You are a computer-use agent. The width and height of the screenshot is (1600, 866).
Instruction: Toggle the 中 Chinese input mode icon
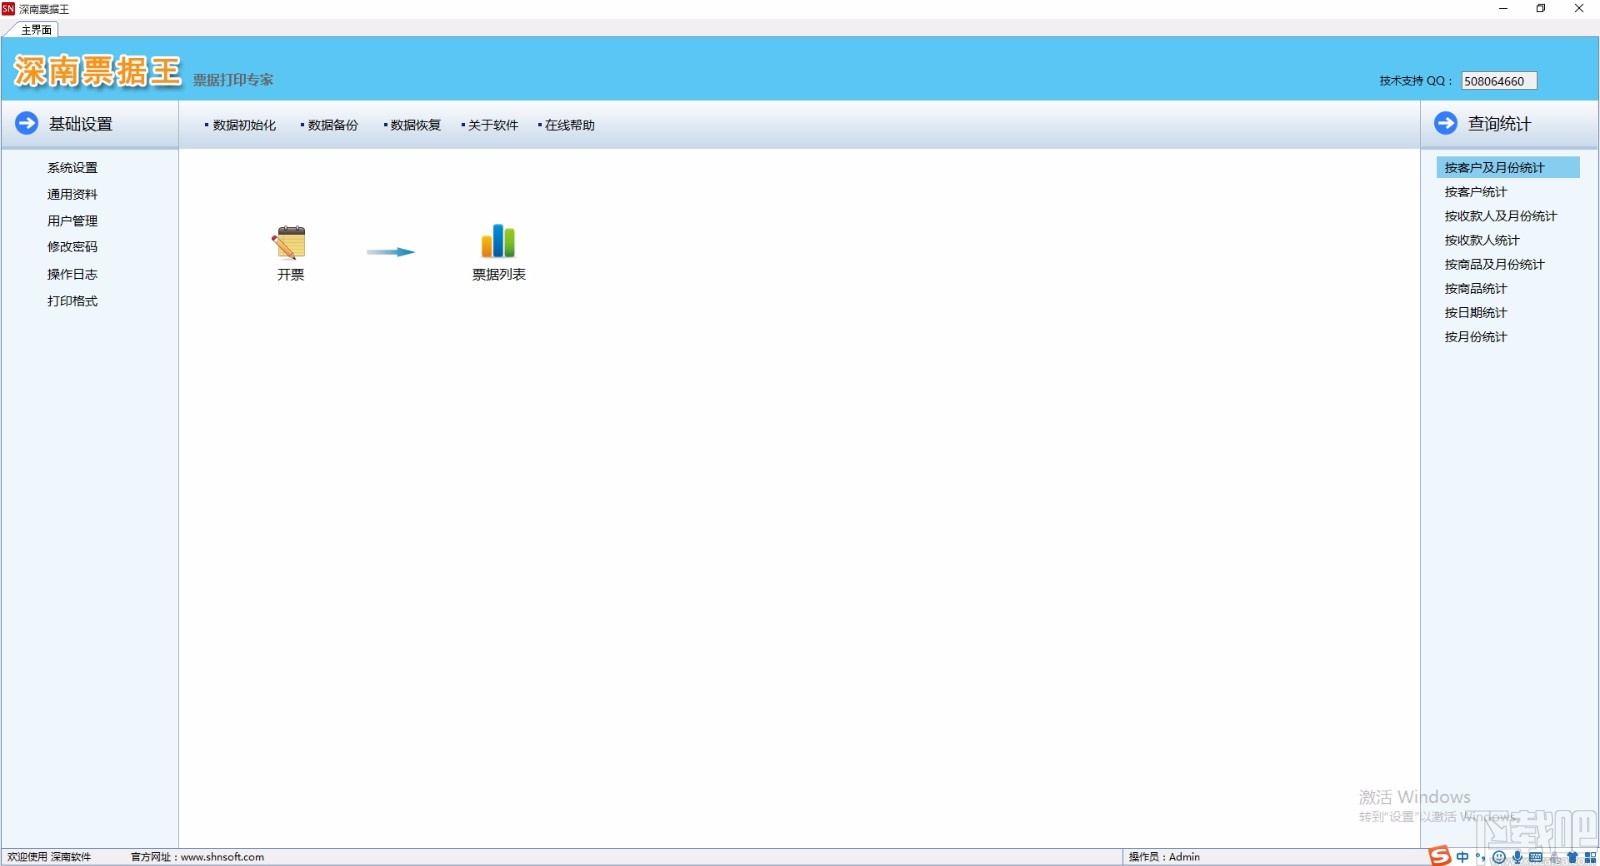tap(1463, 857)
